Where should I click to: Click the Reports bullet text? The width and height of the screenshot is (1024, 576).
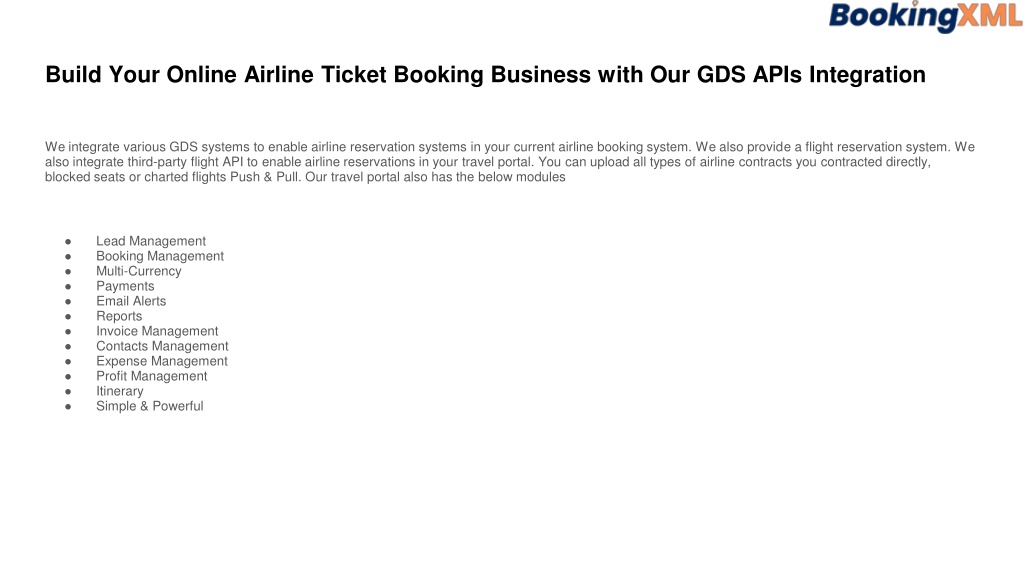tap(119, 316)
